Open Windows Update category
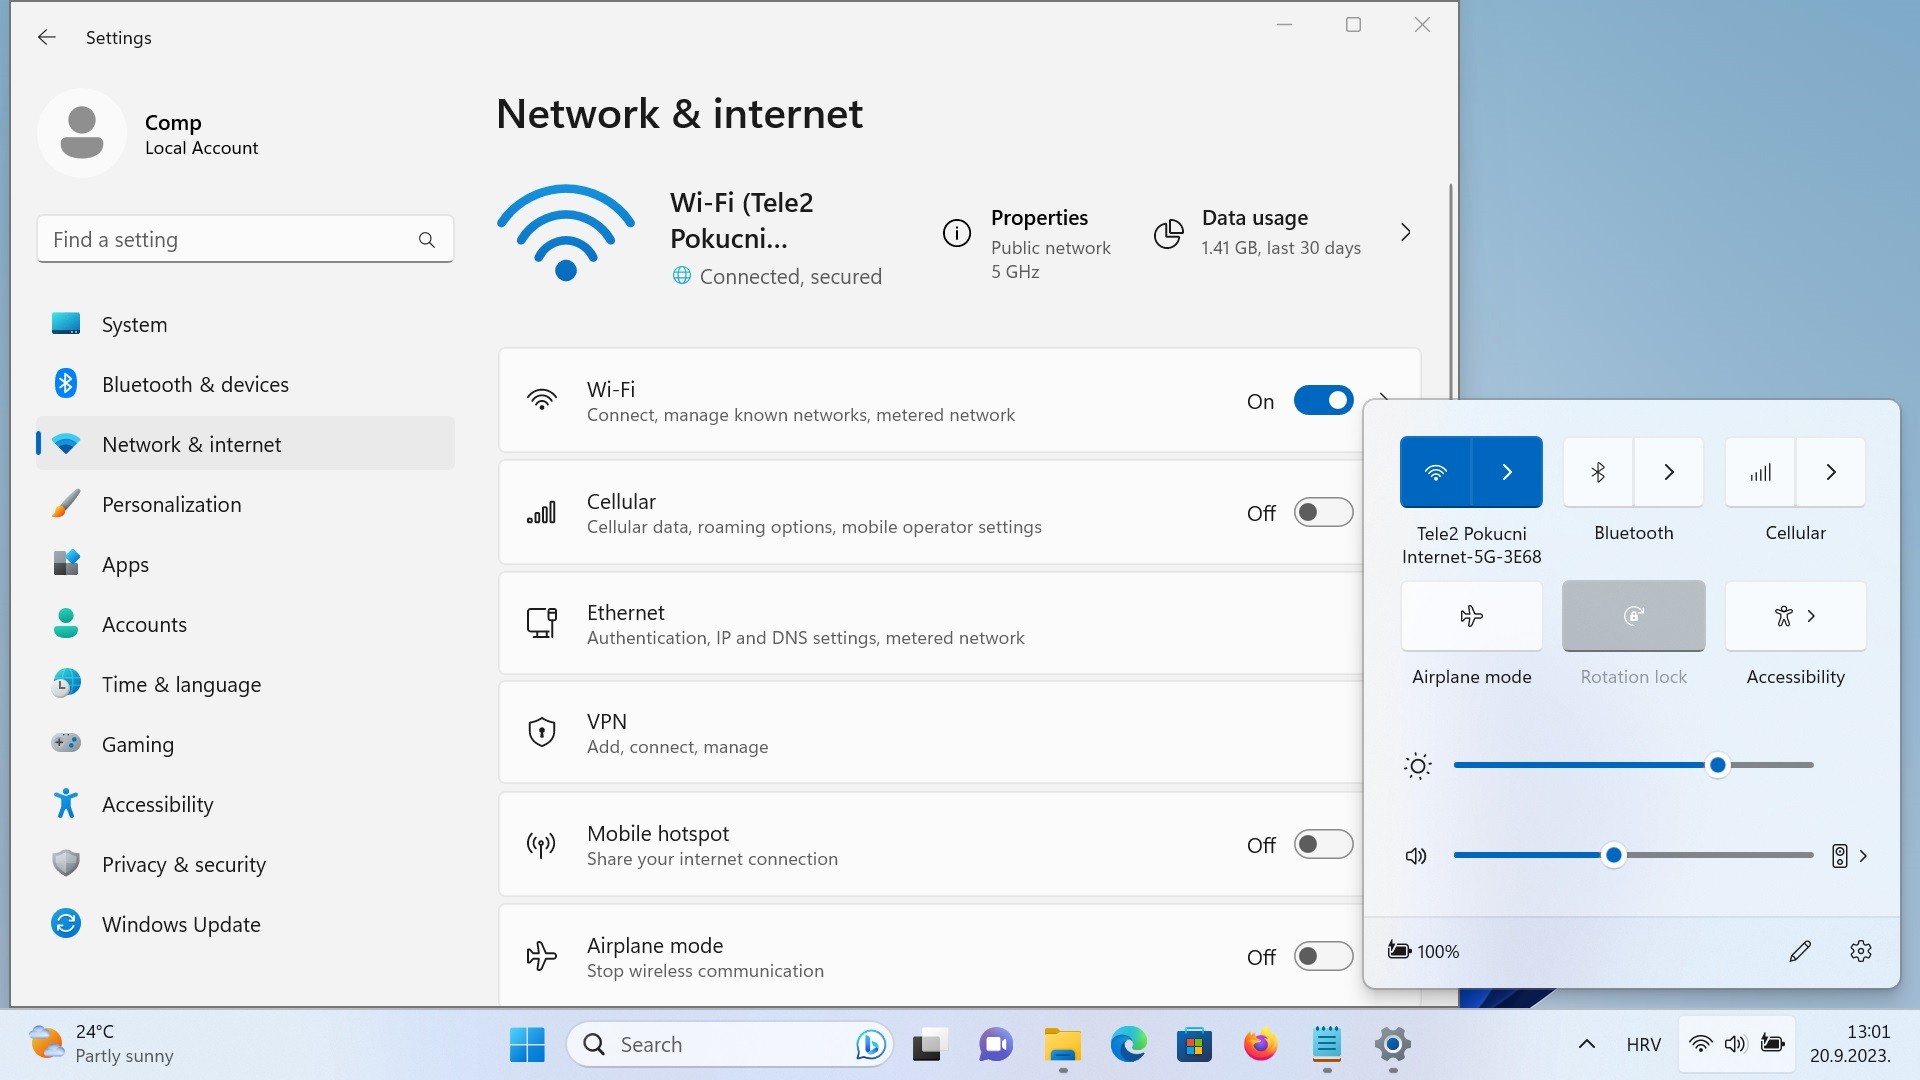The width and height of the screenshot is (1920, 1080). click(x=245, y=924)
